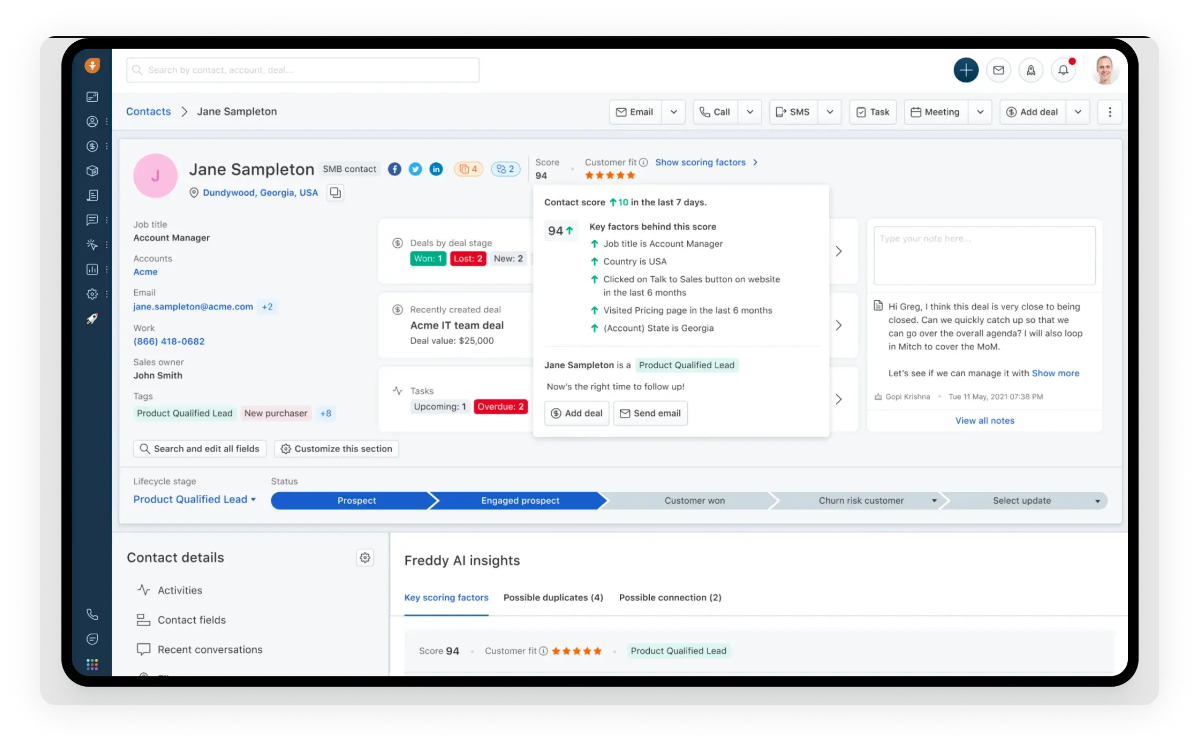Screen dimensions: 1199x749
Task: Open the Churn risk customer status dropdown
Action: click(x=934, y=501)
